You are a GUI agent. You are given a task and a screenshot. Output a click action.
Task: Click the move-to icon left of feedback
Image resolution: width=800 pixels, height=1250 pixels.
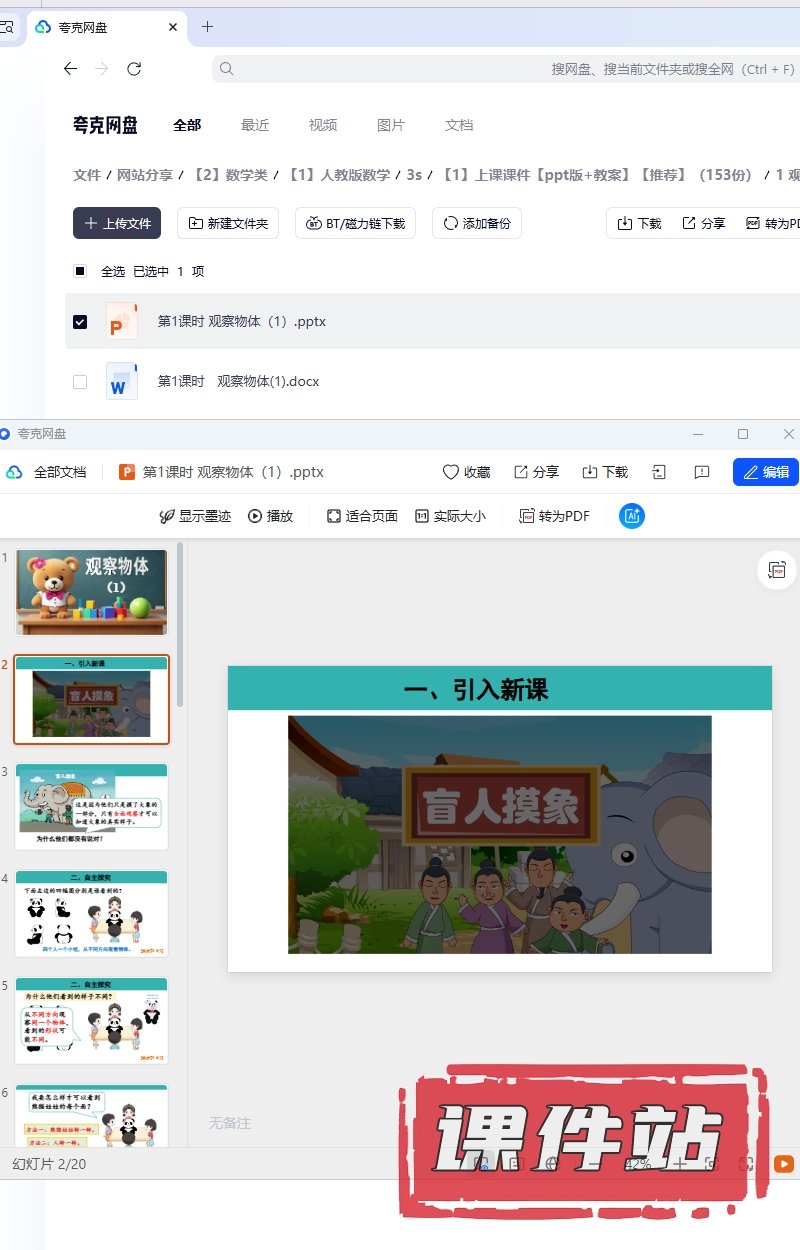659,472
